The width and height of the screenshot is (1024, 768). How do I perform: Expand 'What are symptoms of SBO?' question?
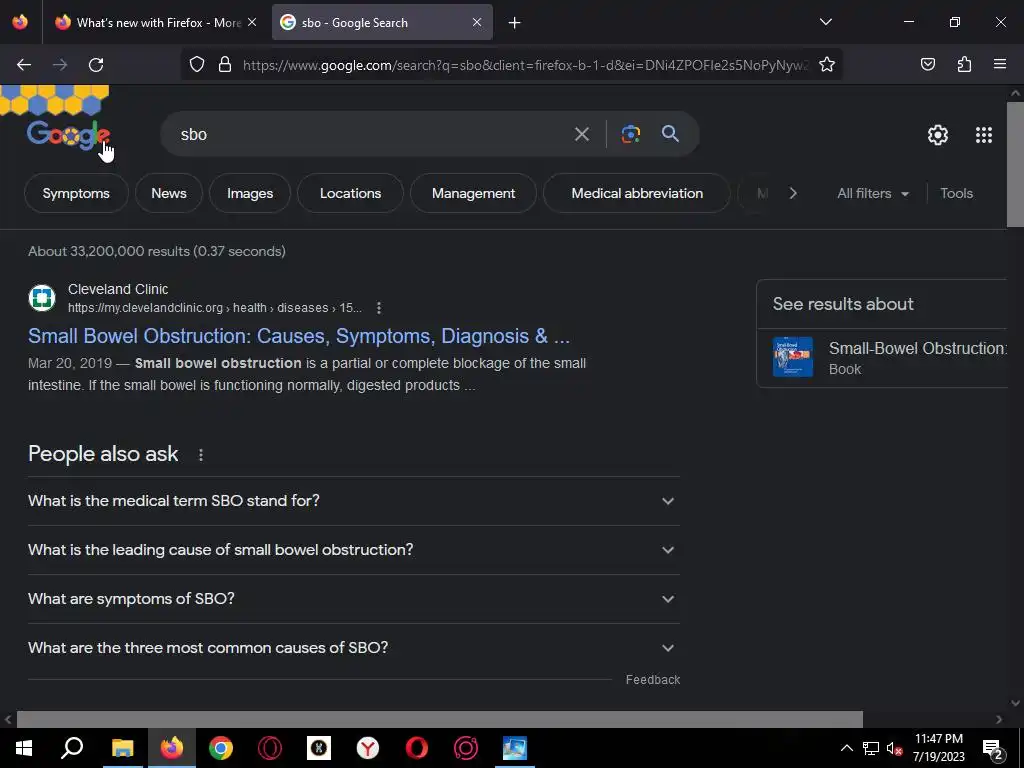point(354,599)
